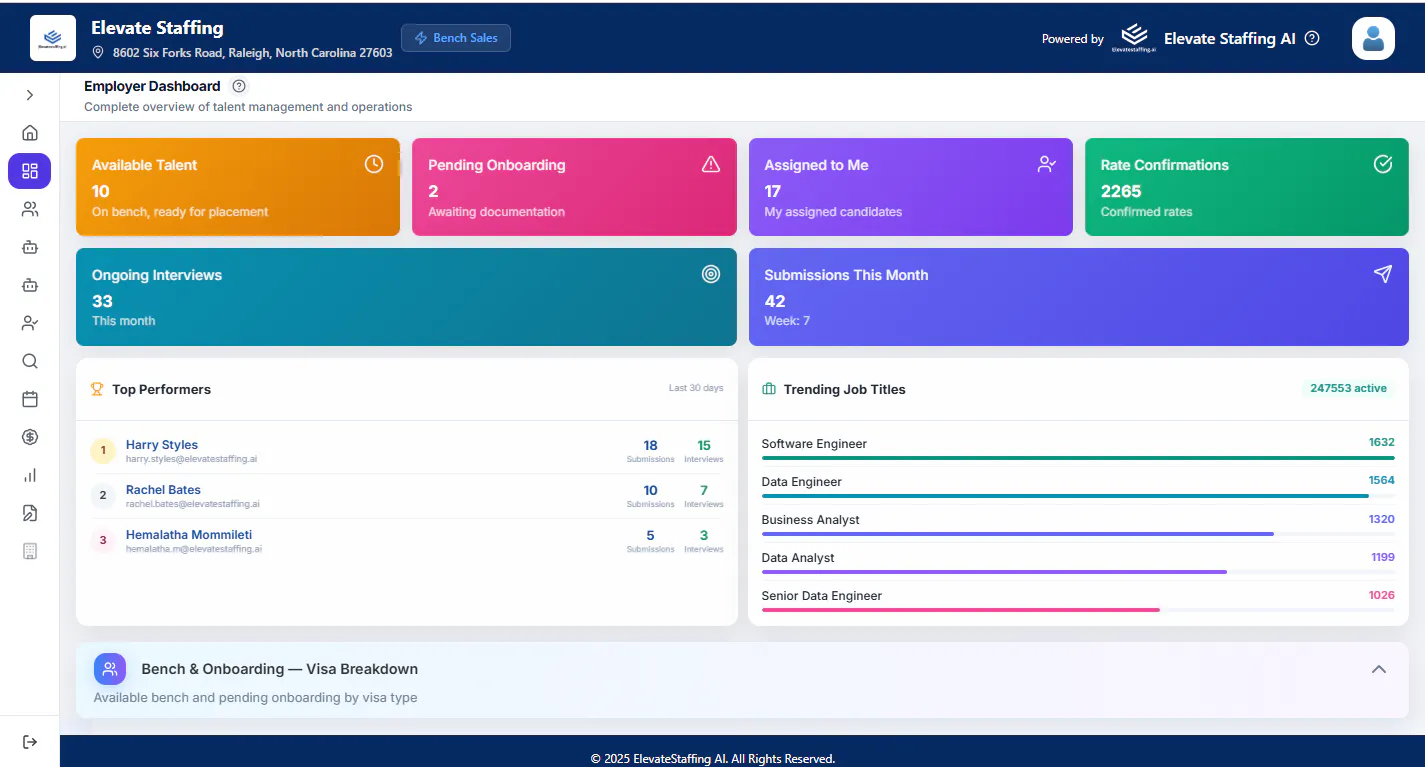Open the user-check sidebar icon
Screen dimensions: 1425x767
click(x=30, y=323)
